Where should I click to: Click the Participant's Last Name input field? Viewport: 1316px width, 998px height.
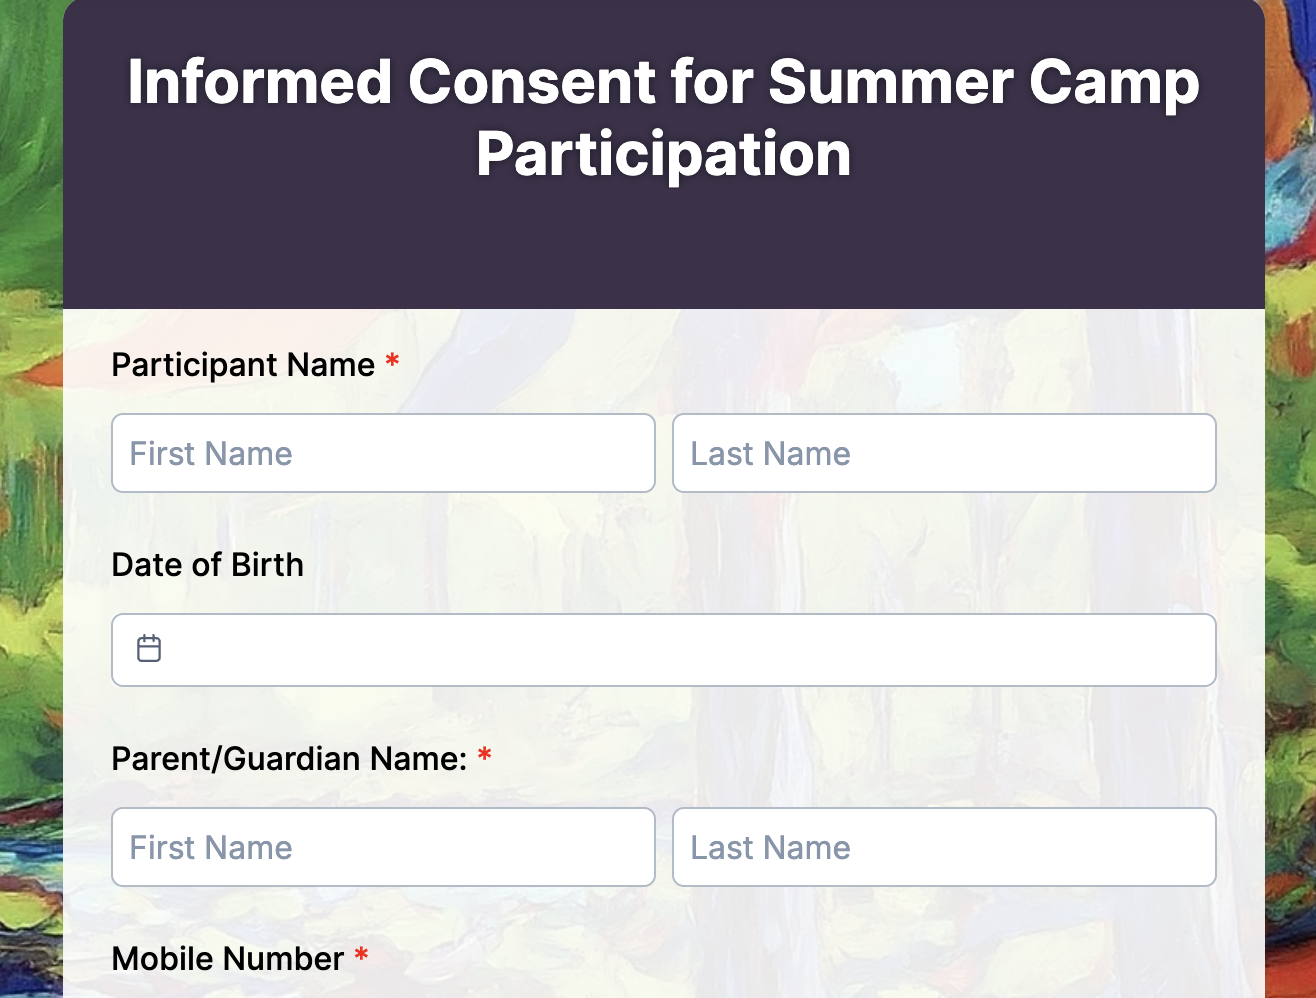point(944,453)
